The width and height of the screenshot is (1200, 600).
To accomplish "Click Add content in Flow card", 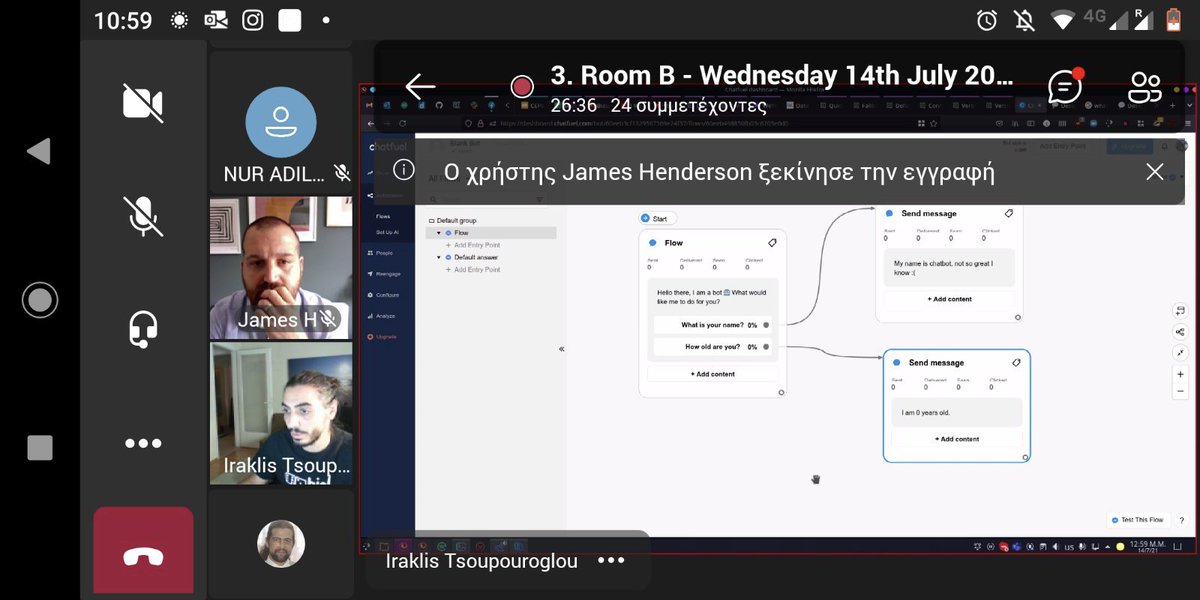I will (712, 374).
